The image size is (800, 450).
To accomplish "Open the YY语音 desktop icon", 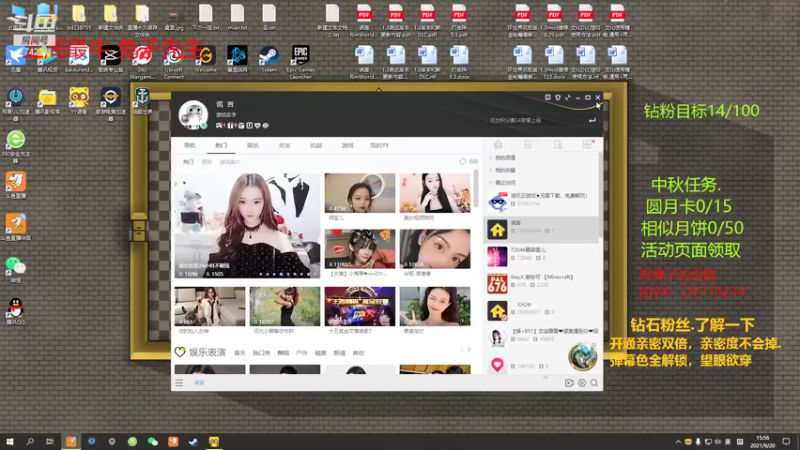I will tap(79, 100).
